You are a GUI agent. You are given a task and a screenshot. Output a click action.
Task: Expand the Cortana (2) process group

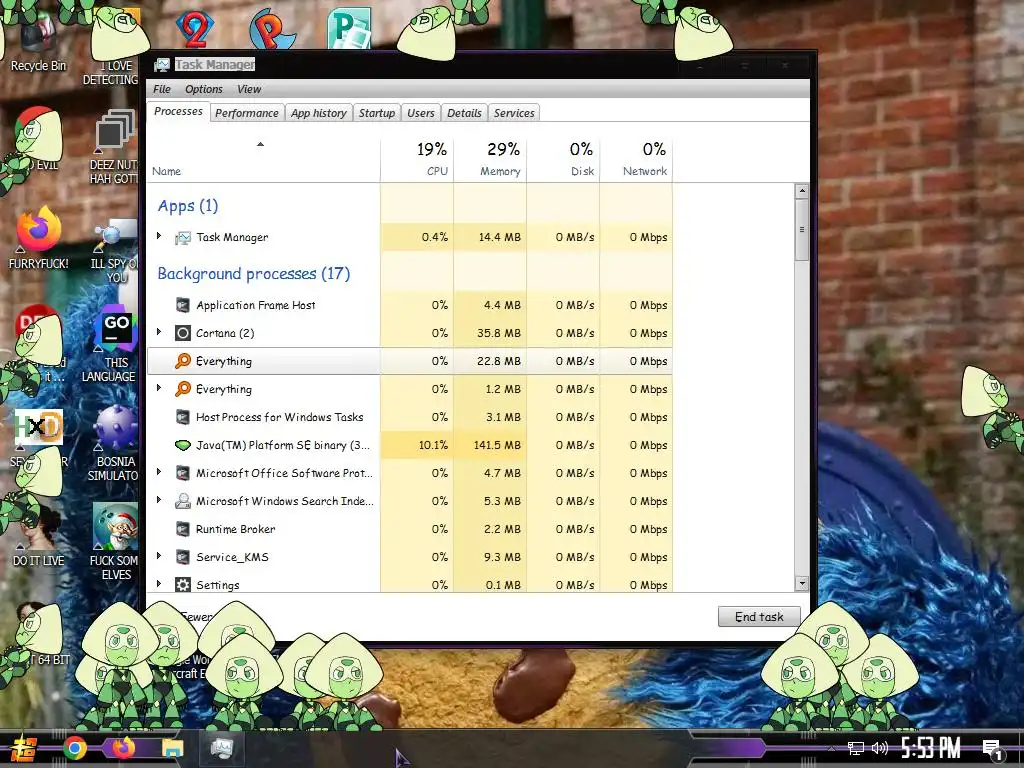(159, 332)
